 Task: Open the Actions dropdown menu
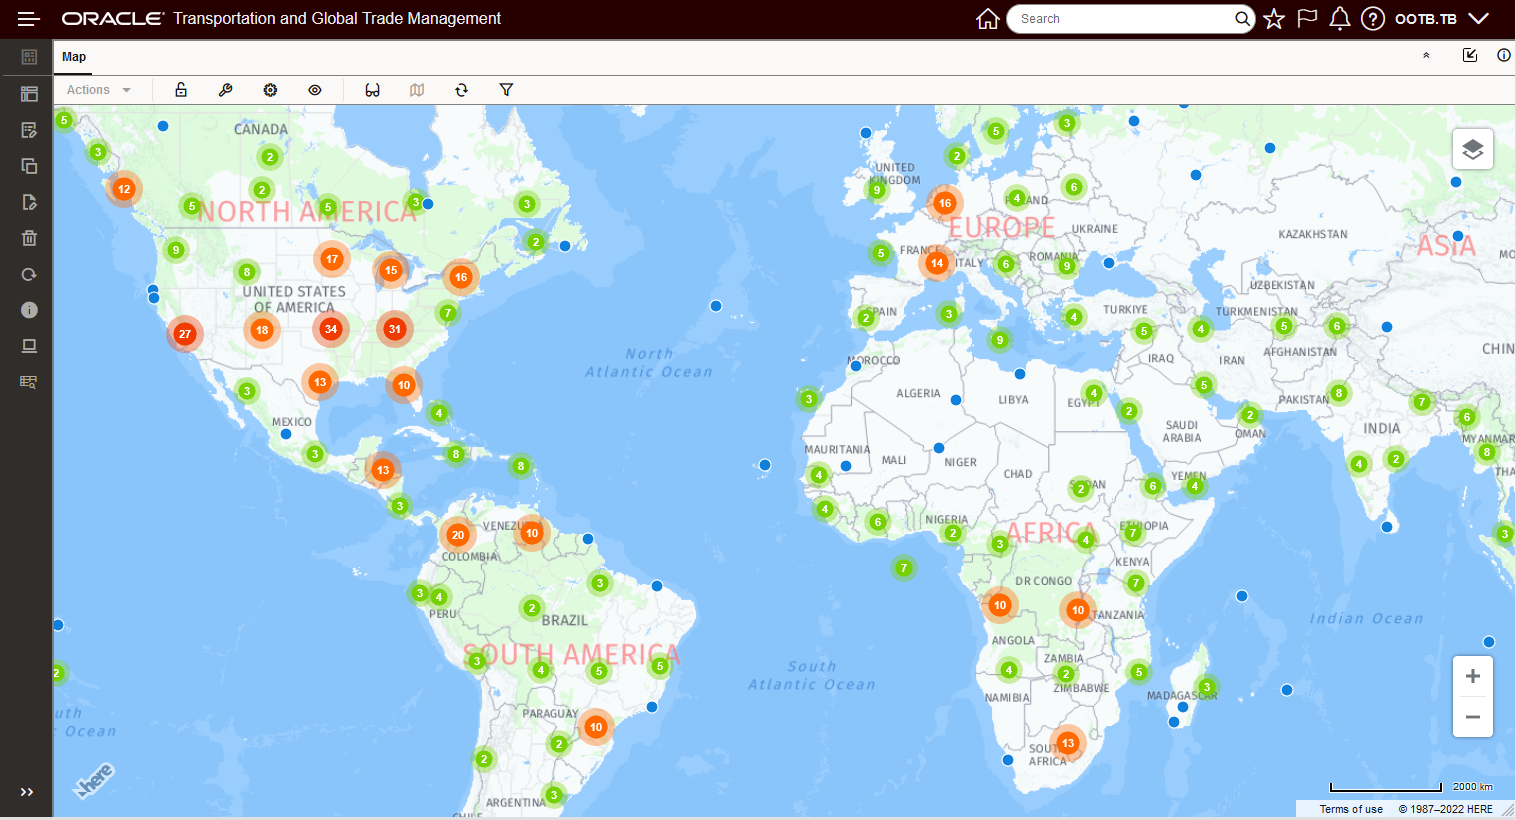(x=99, y=90)
